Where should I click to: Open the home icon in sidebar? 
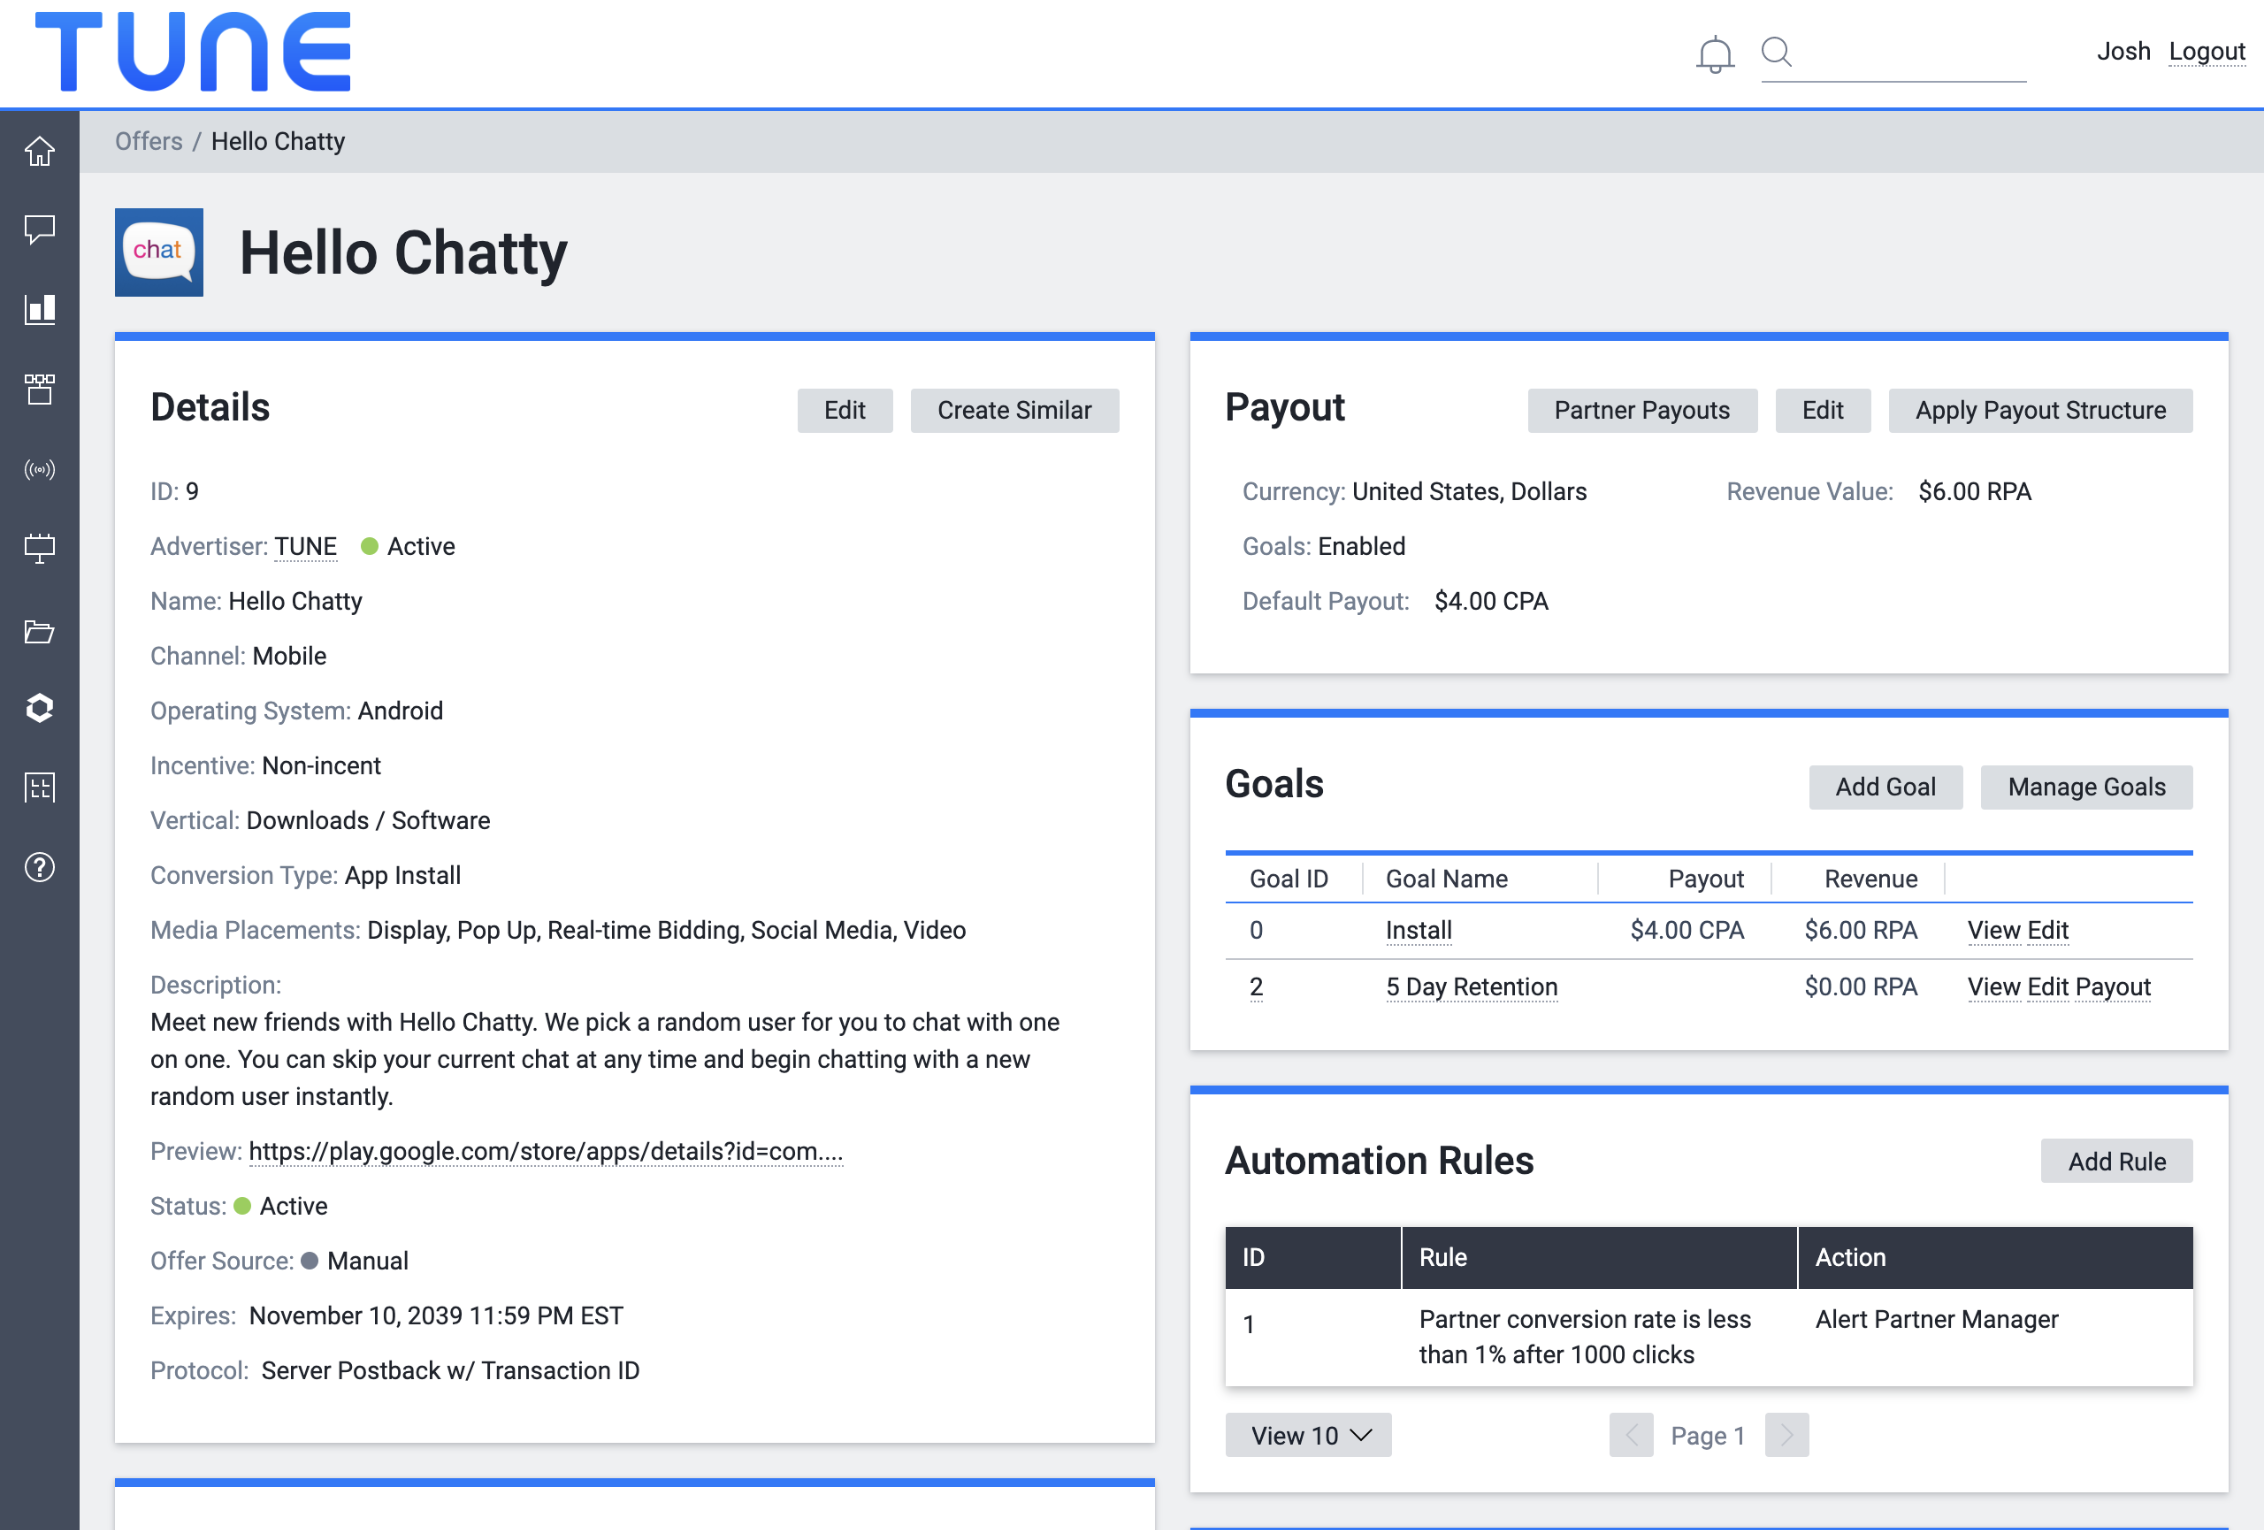point(40,151)
